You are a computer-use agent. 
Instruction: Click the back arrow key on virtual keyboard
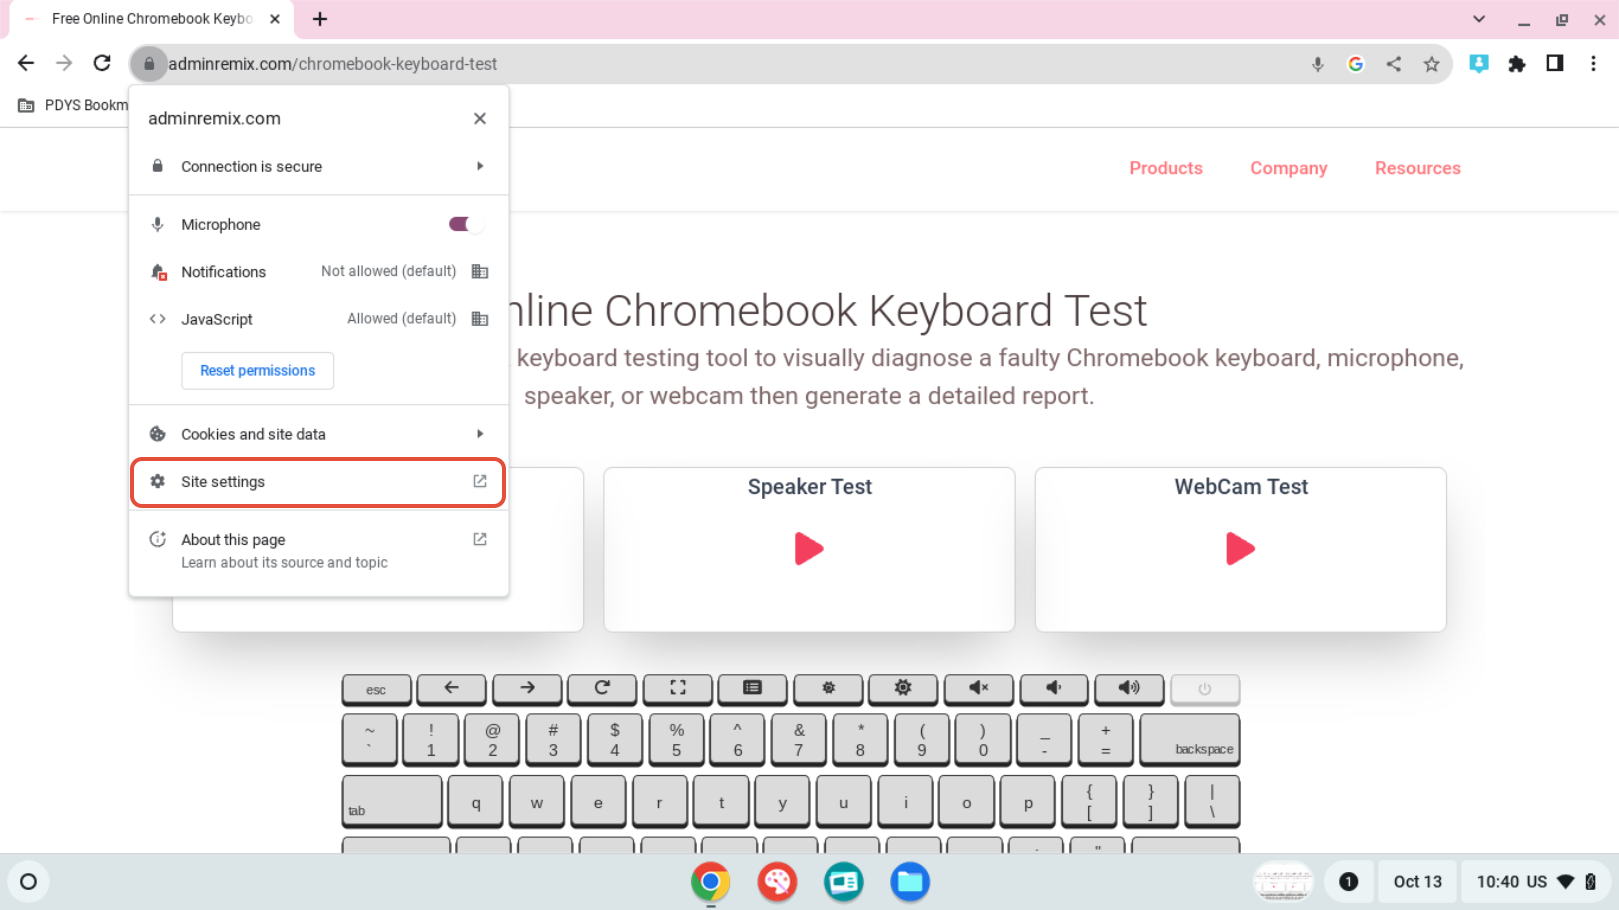(451, 689)
